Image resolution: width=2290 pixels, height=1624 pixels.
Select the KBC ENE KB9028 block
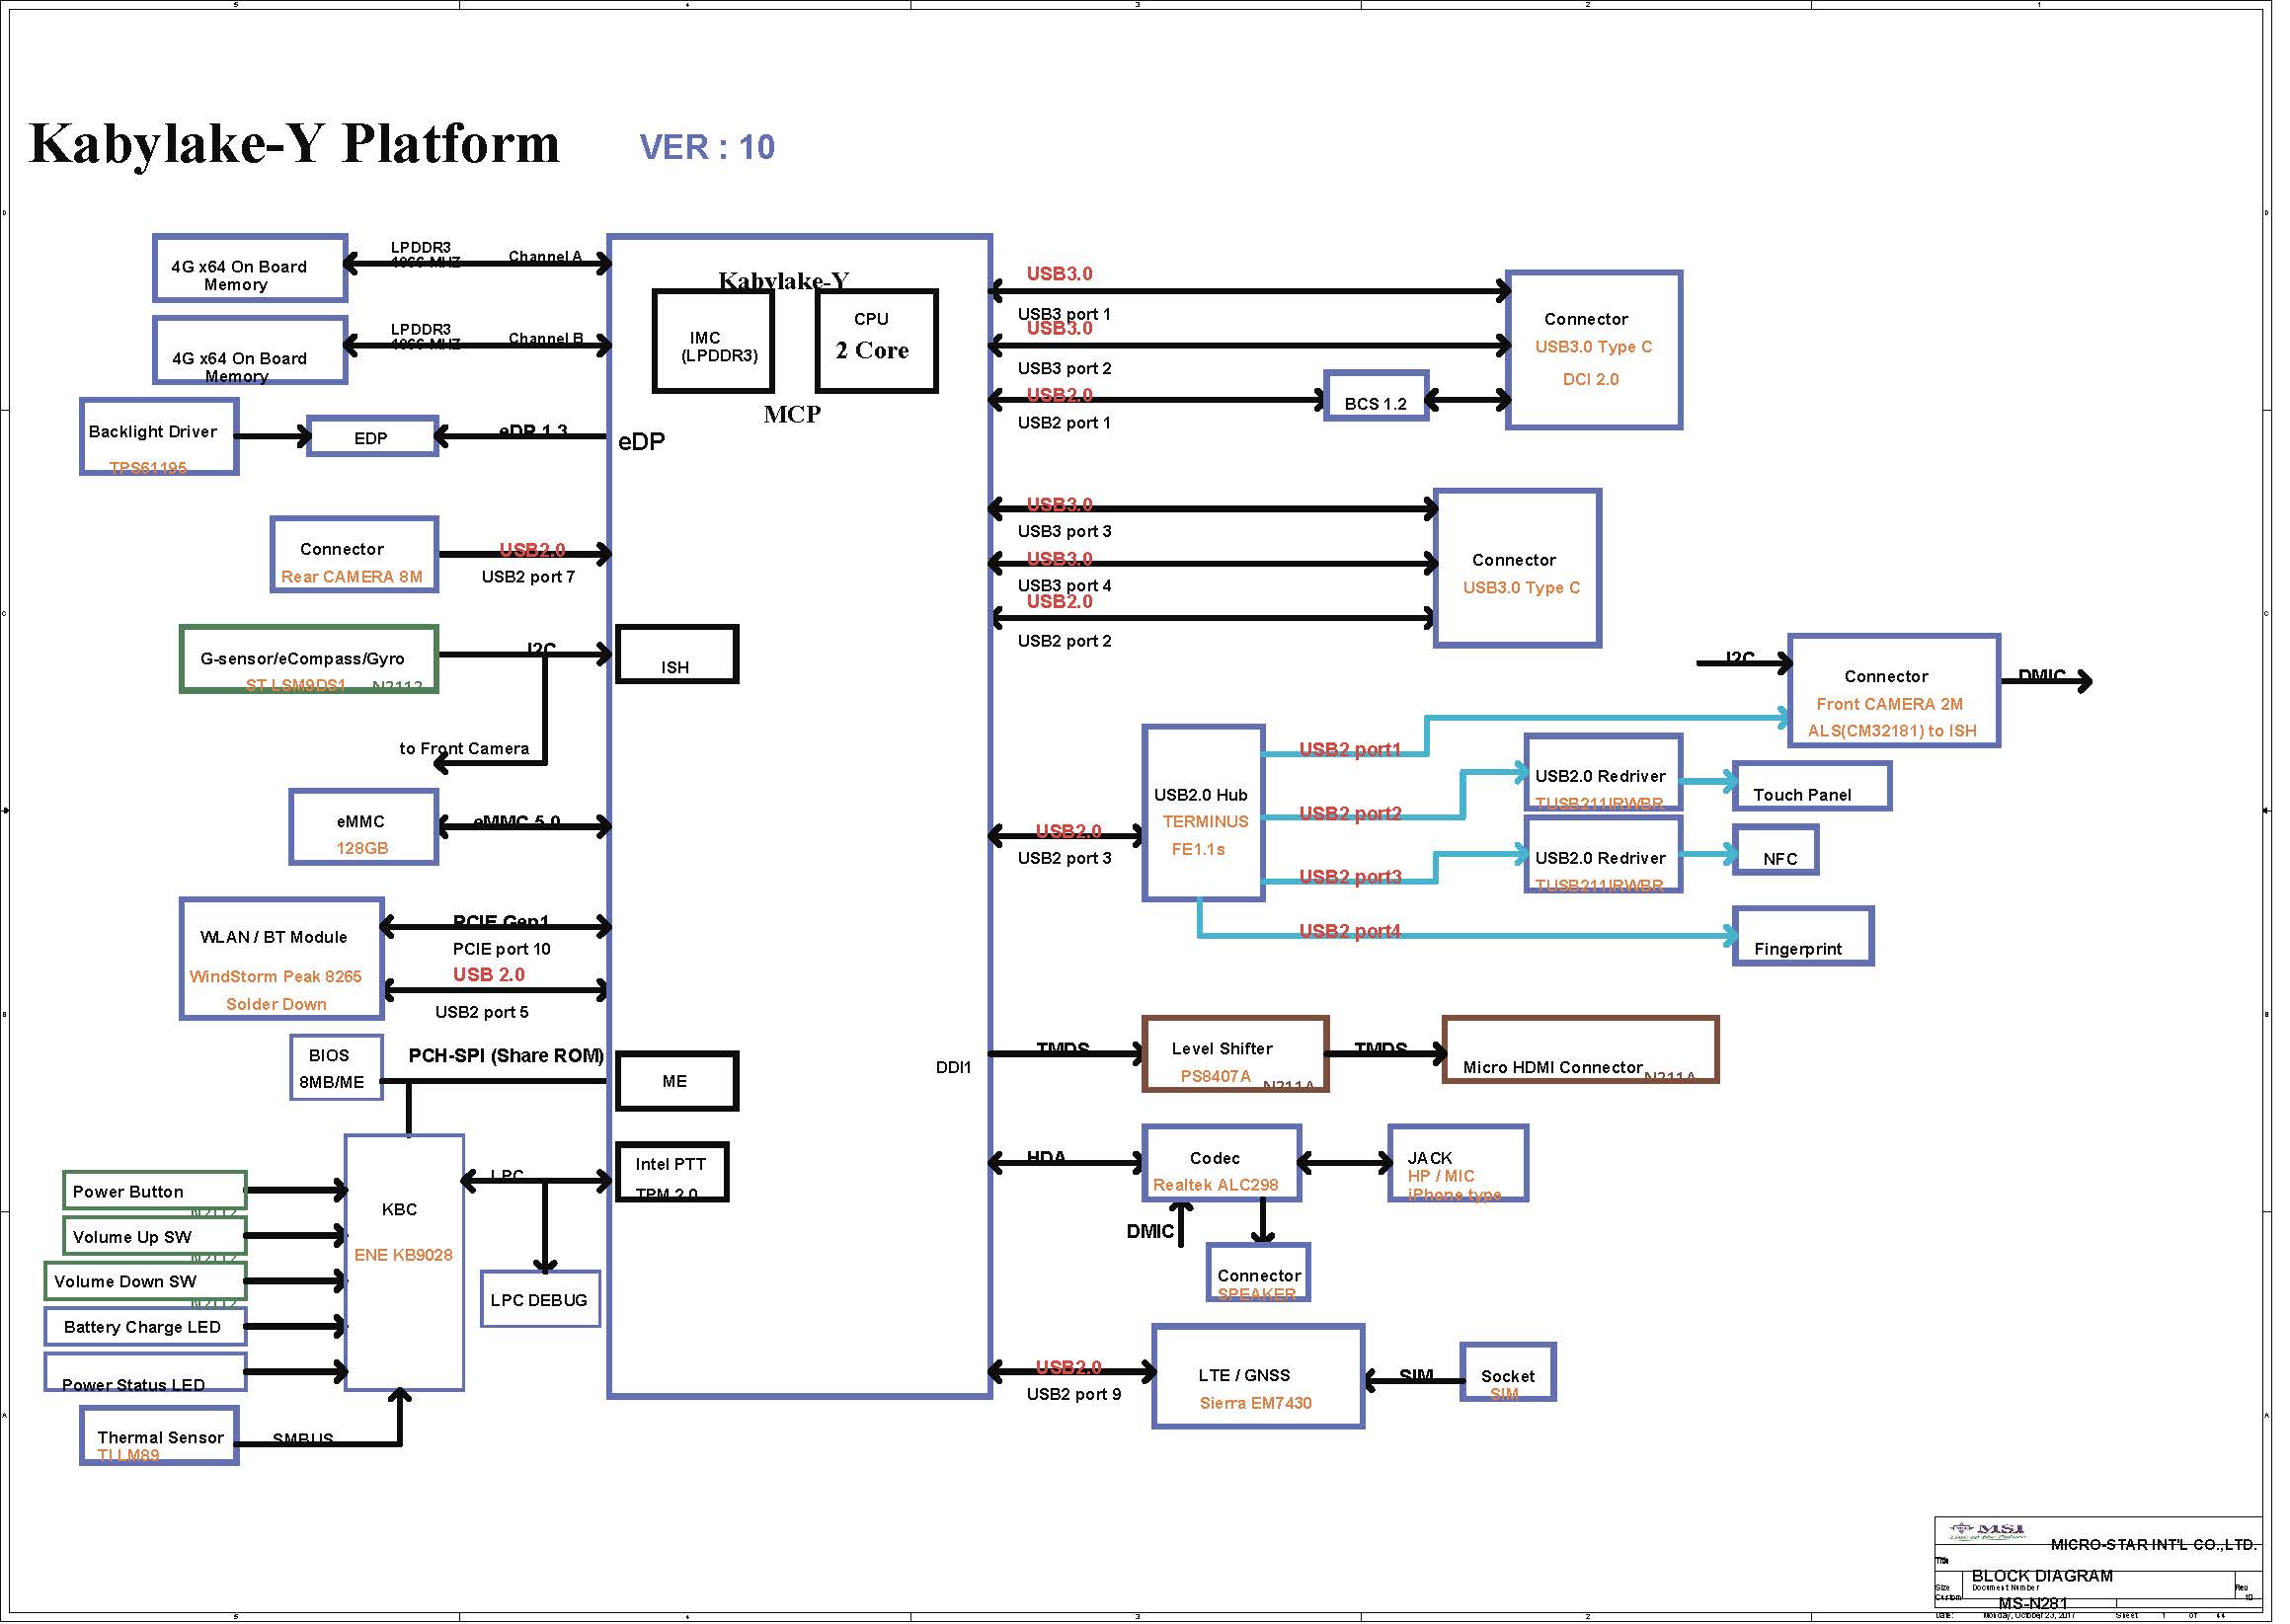click(x=404, y=1263)
